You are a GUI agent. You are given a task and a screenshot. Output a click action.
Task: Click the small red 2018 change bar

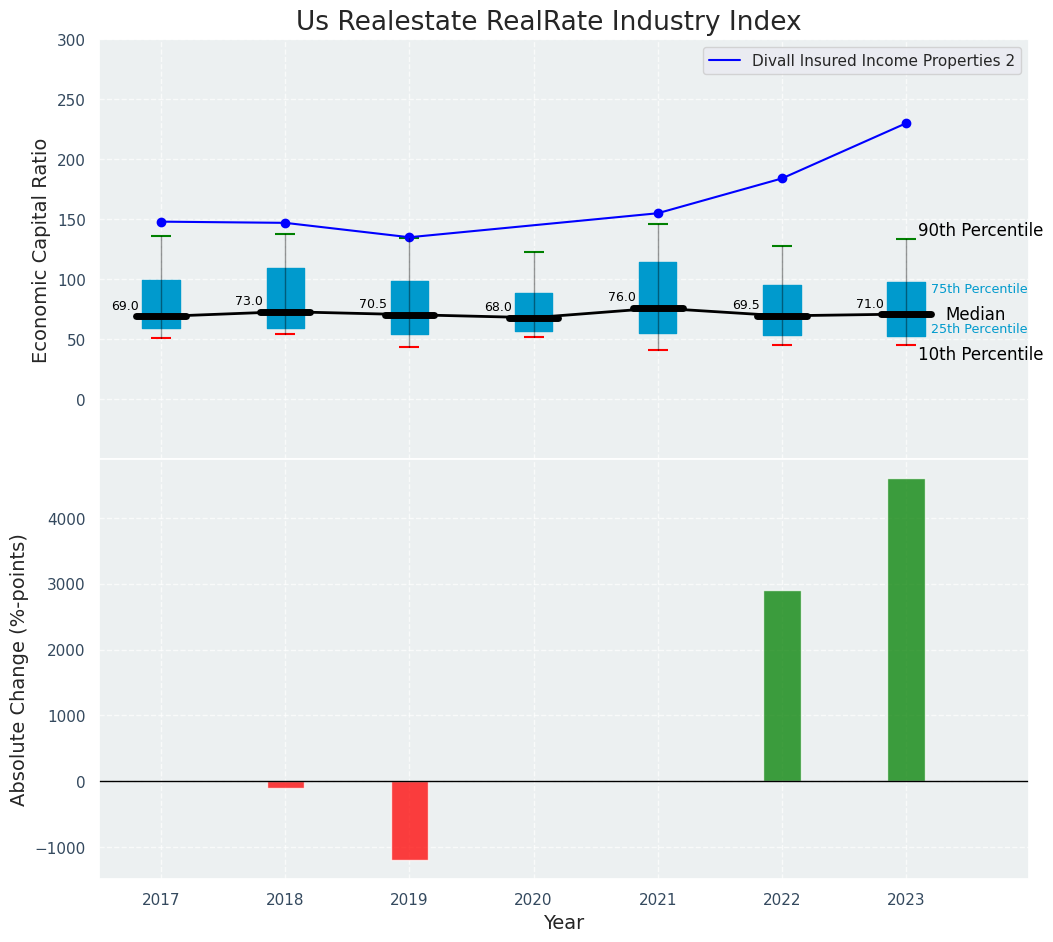(285, 785)
